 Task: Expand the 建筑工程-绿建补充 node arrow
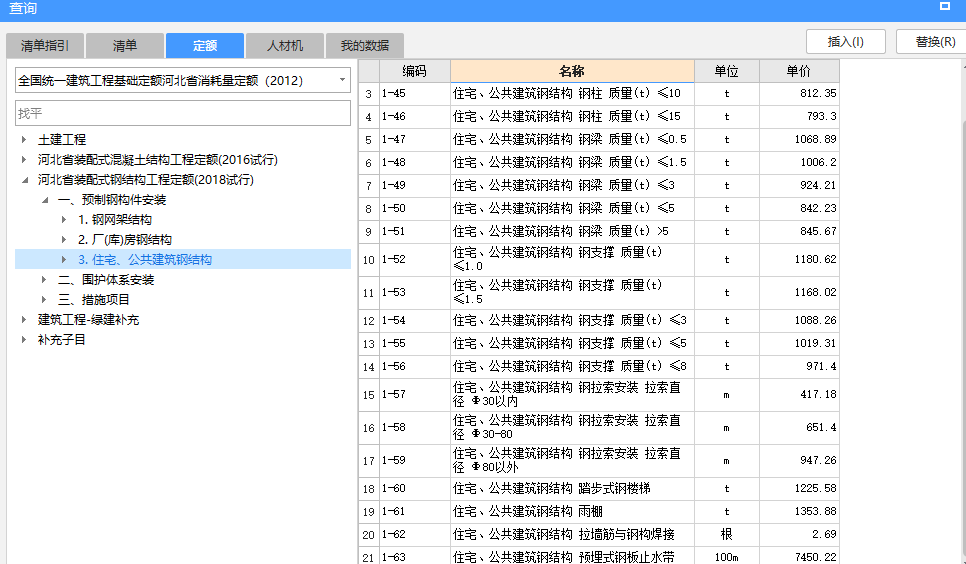(24, 320)
